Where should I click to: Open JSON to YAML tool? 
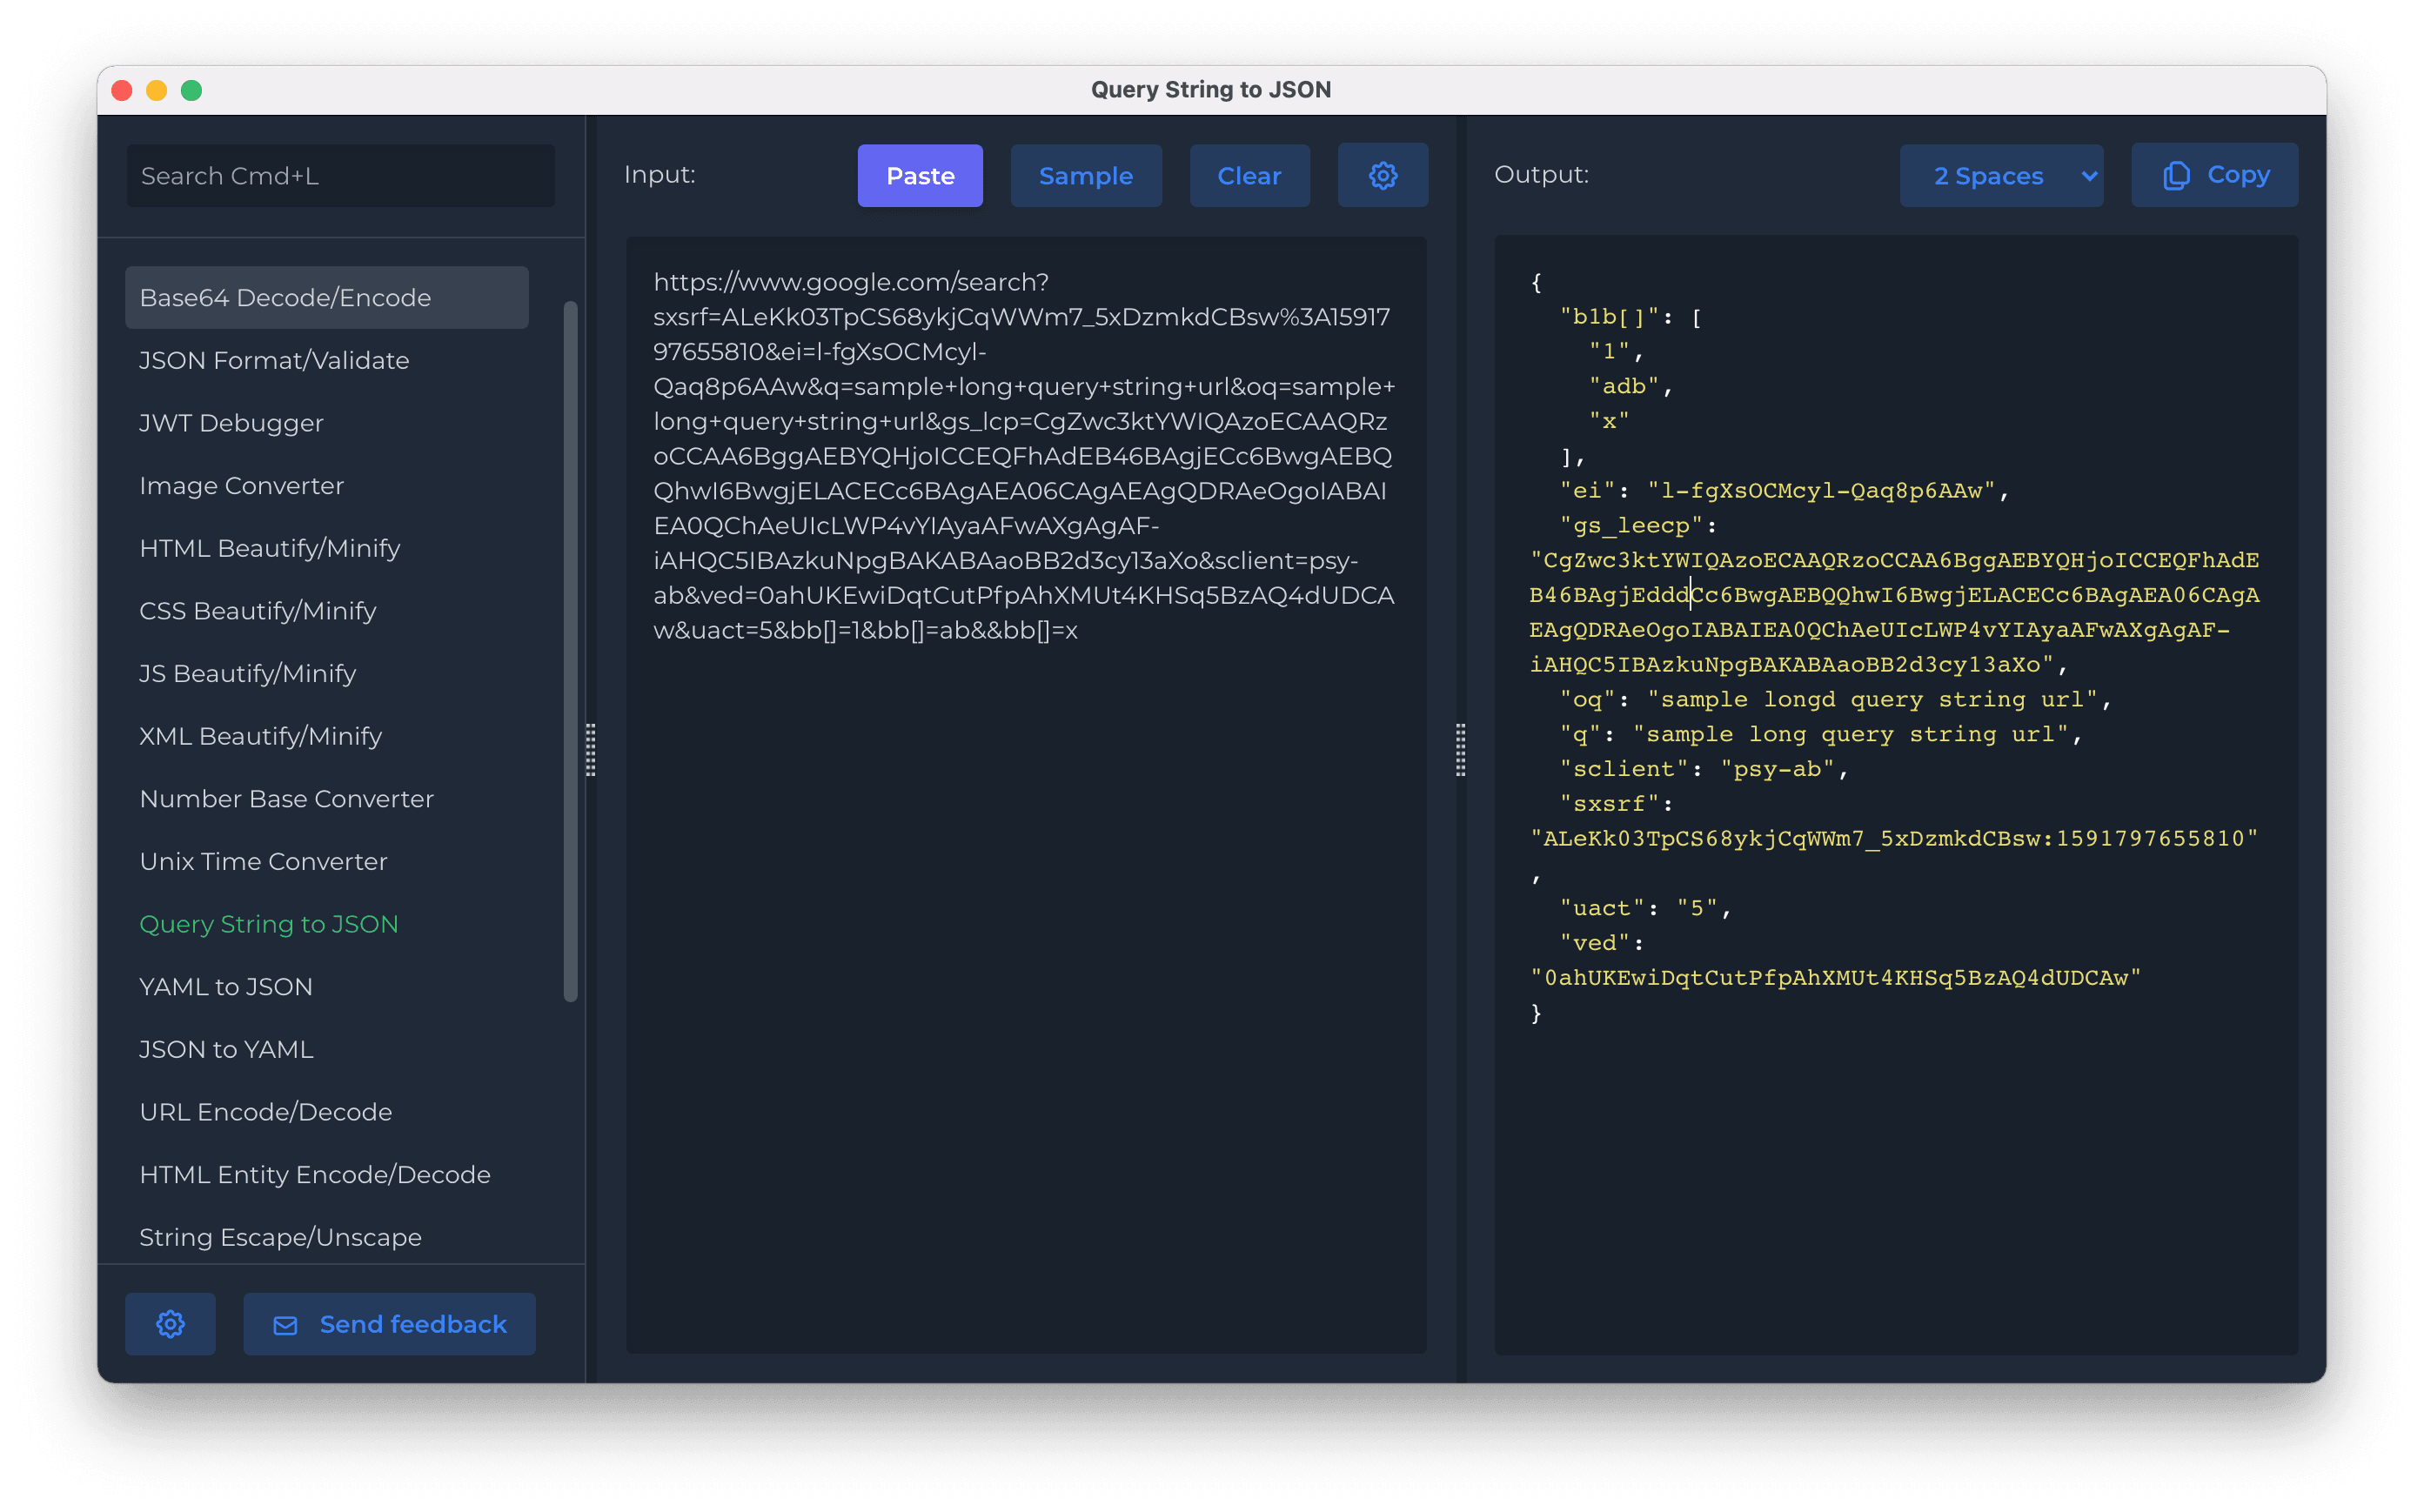point(326,1049)
